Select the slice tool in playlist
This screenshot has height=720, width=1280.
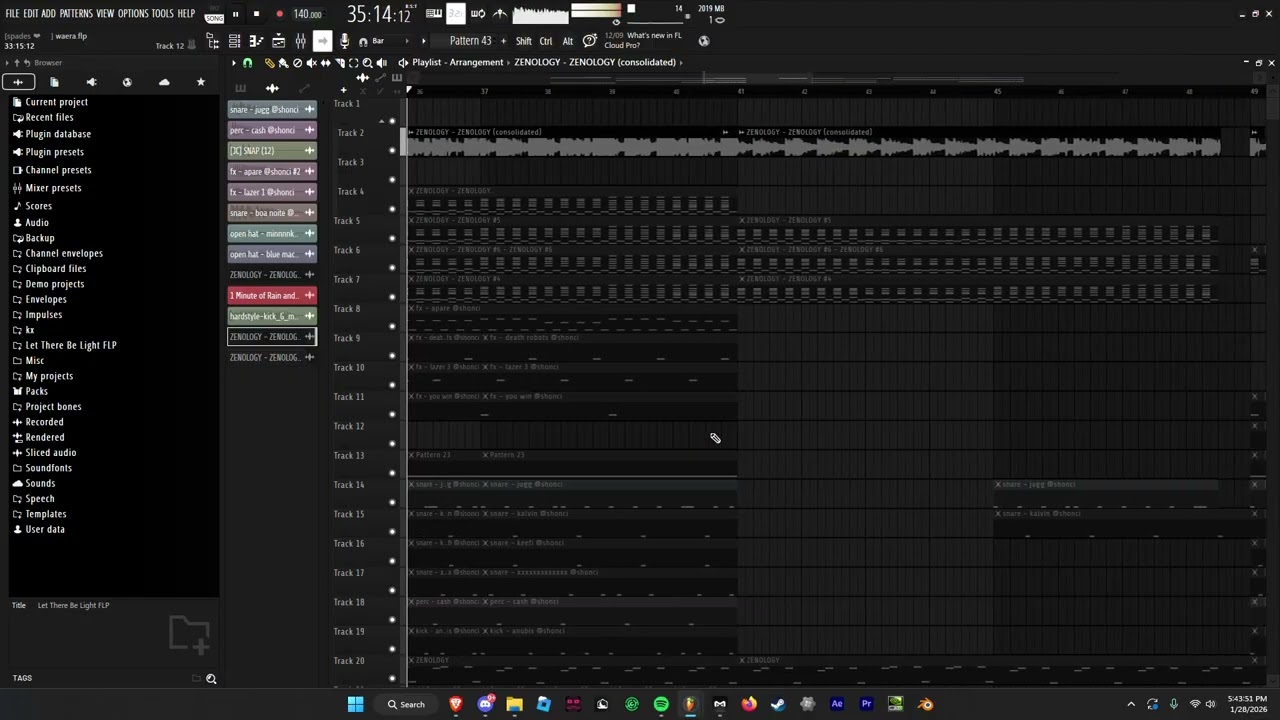point(339,63)
